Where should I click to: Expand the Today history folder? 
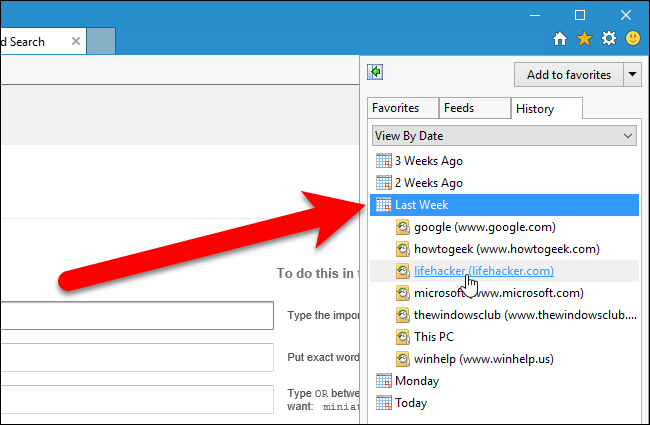point(504,403)
